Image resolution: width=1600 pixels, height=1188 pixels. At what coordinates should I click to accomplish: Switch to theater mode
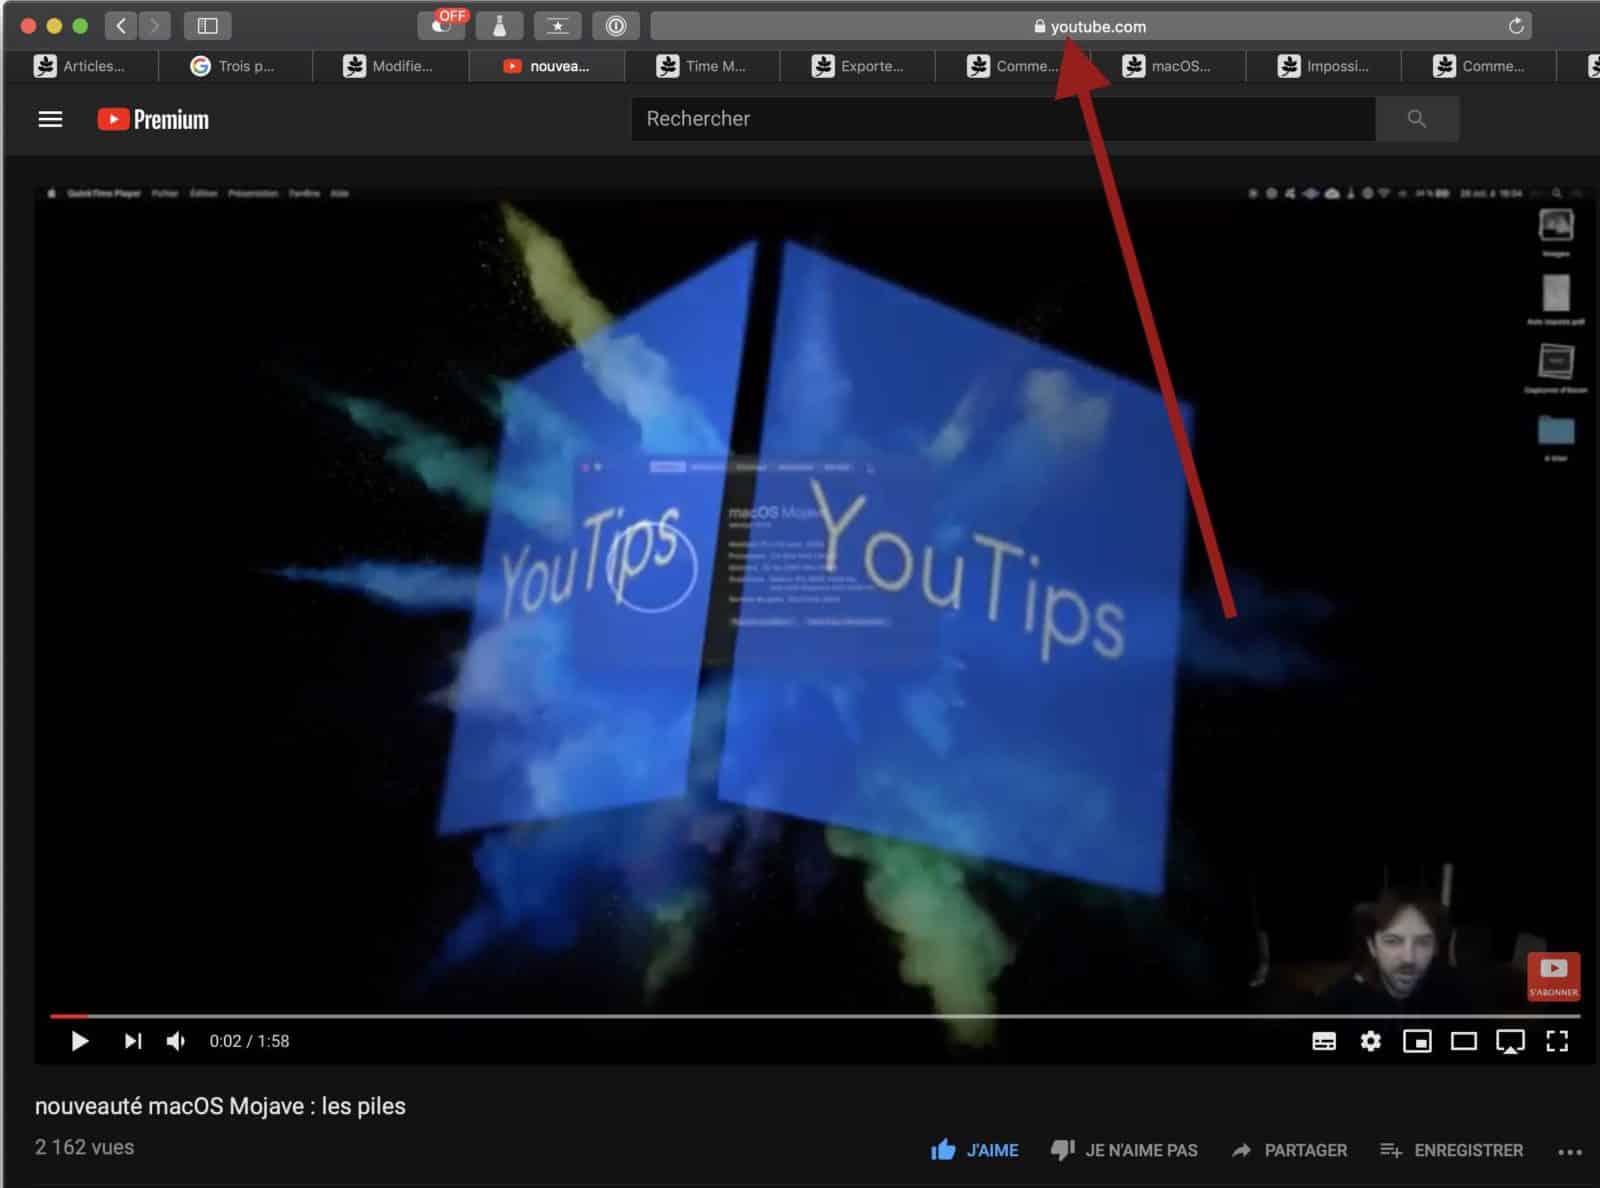pyautogui.click(x=1464, y=1041)
